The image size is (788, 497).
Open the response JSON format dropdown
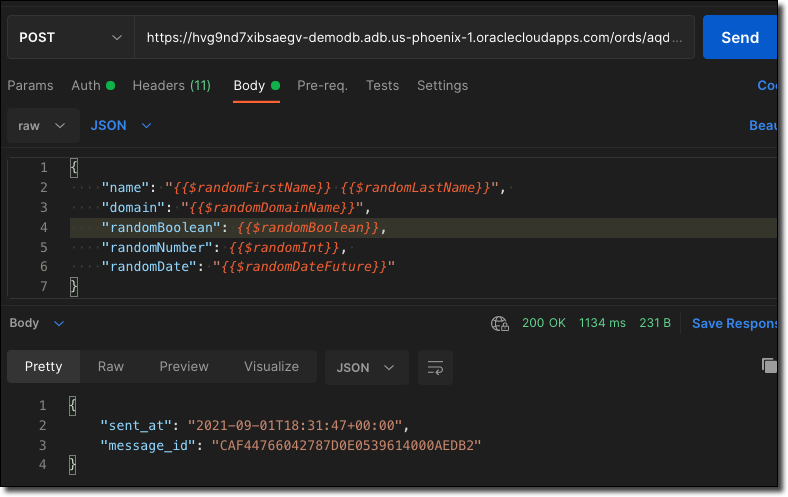366,367
